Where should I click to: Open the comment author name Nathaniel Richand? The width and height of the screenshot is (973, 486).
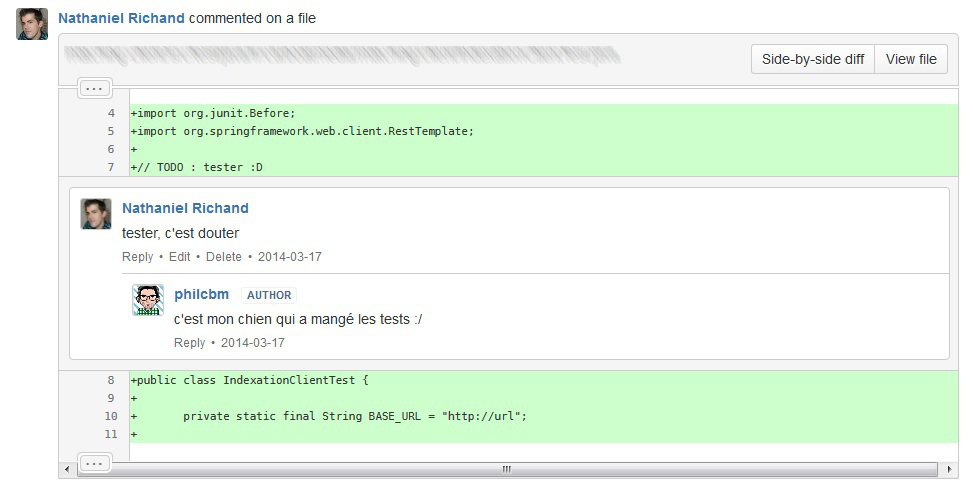click(x=185, y=208)
